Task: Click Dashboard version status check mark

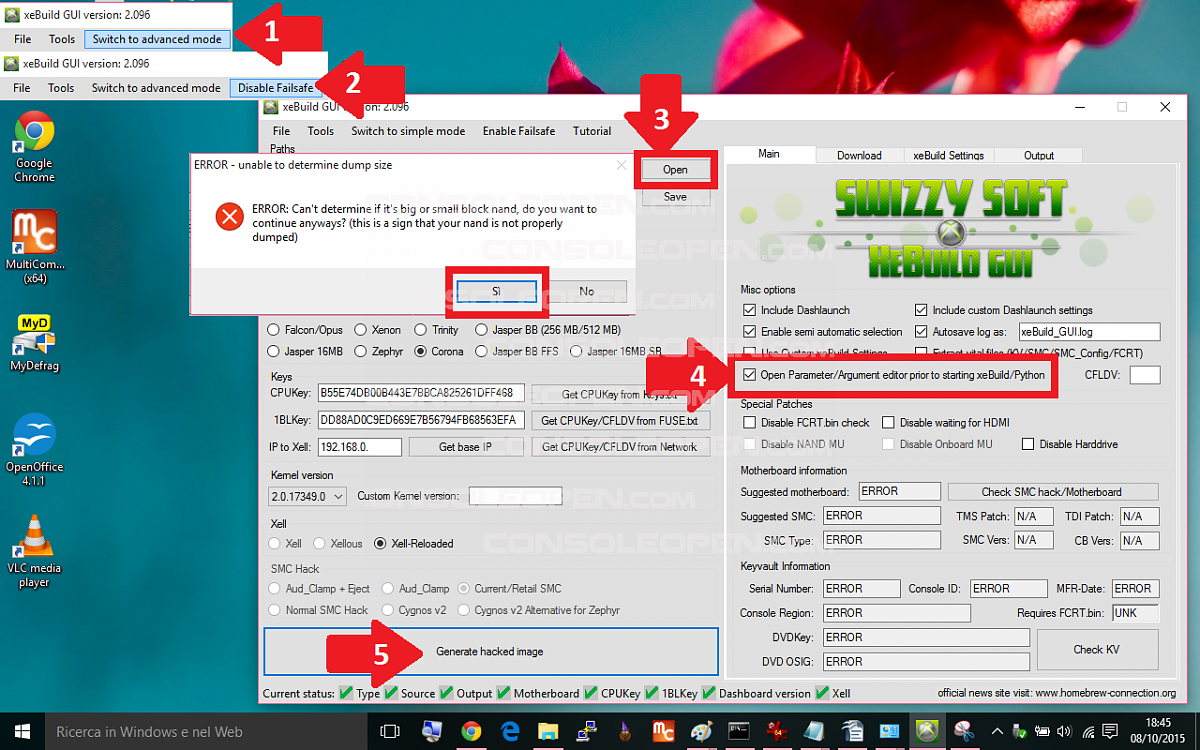Action: 710,692
